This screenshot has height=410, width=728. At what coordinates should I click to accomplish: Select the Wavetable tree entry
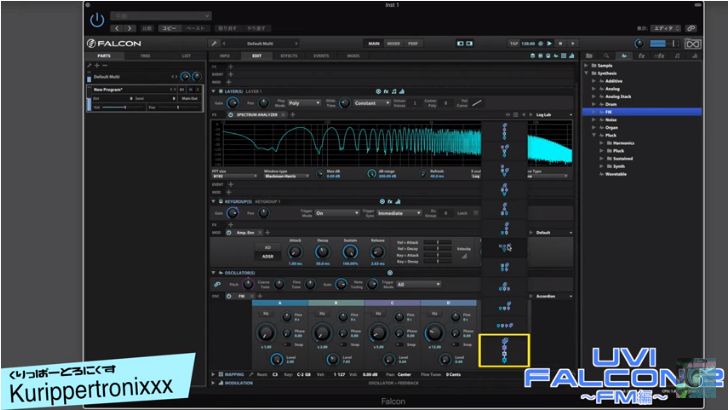[x=616, y=174]
